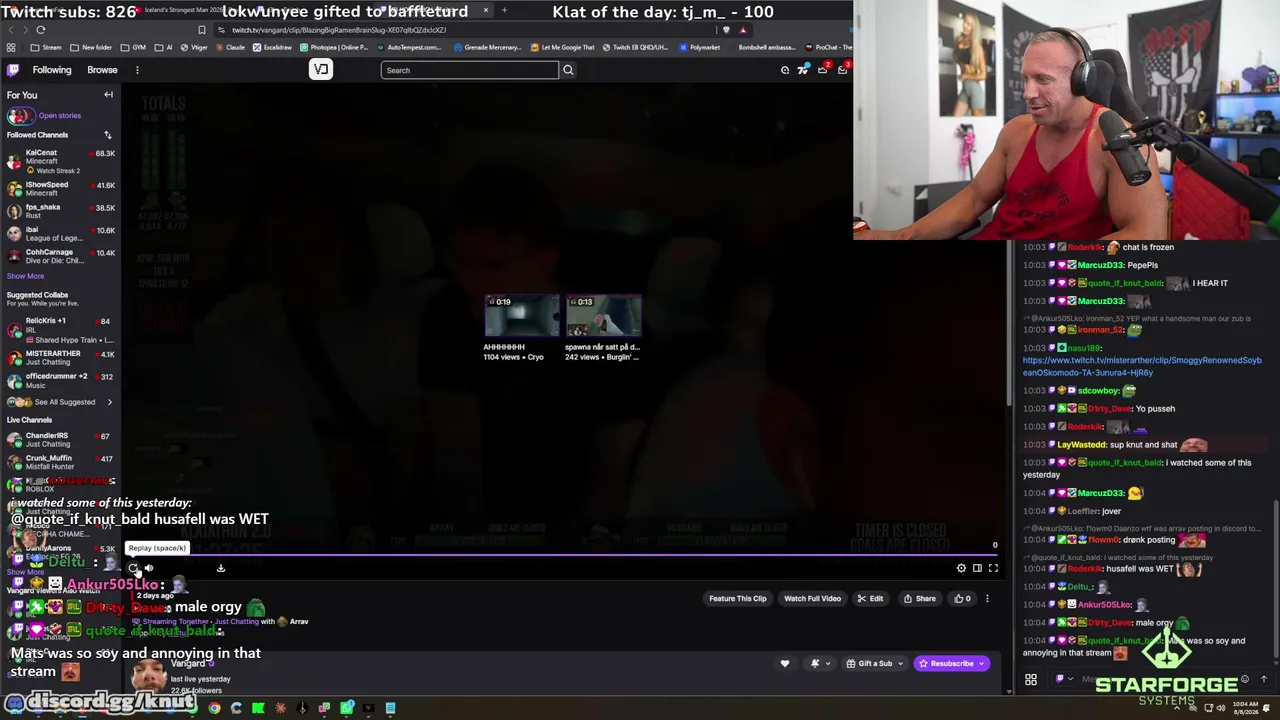
Task: Open the Stream bookmarks folder
Action: click(x=46, y=47)
